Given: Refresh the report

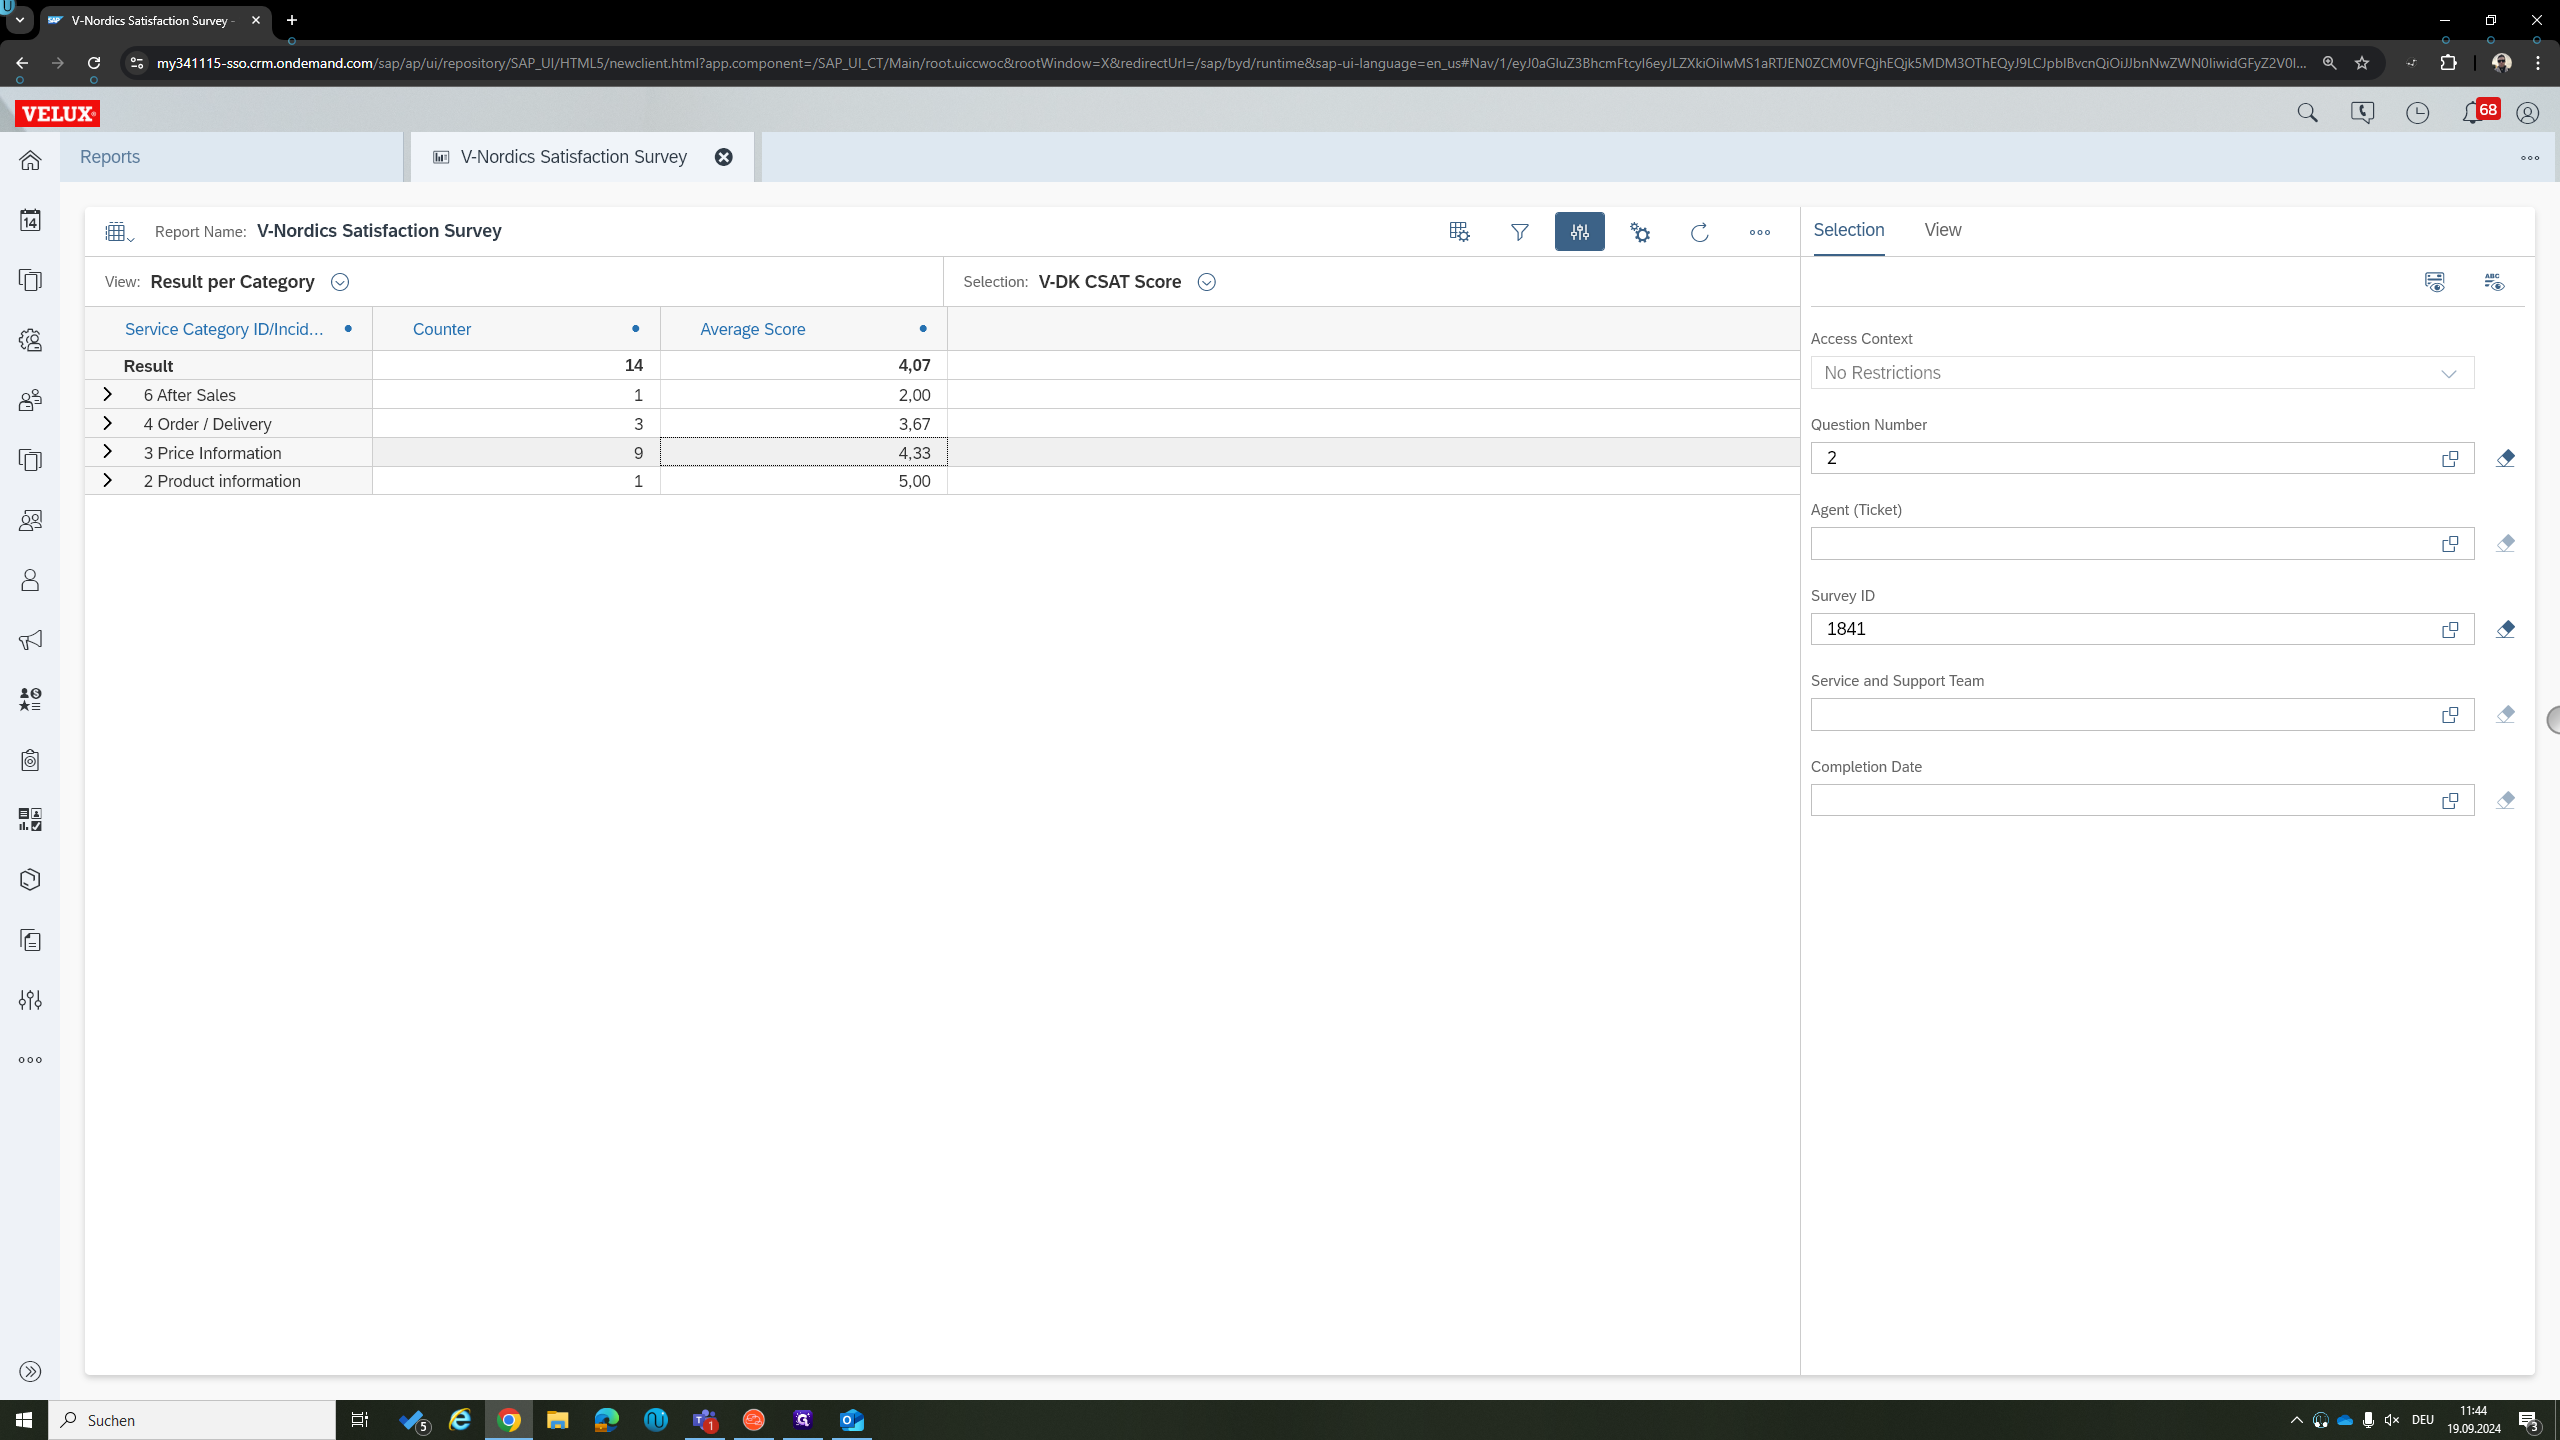Looking at the screenshot, I should (x=1699, y=232).
